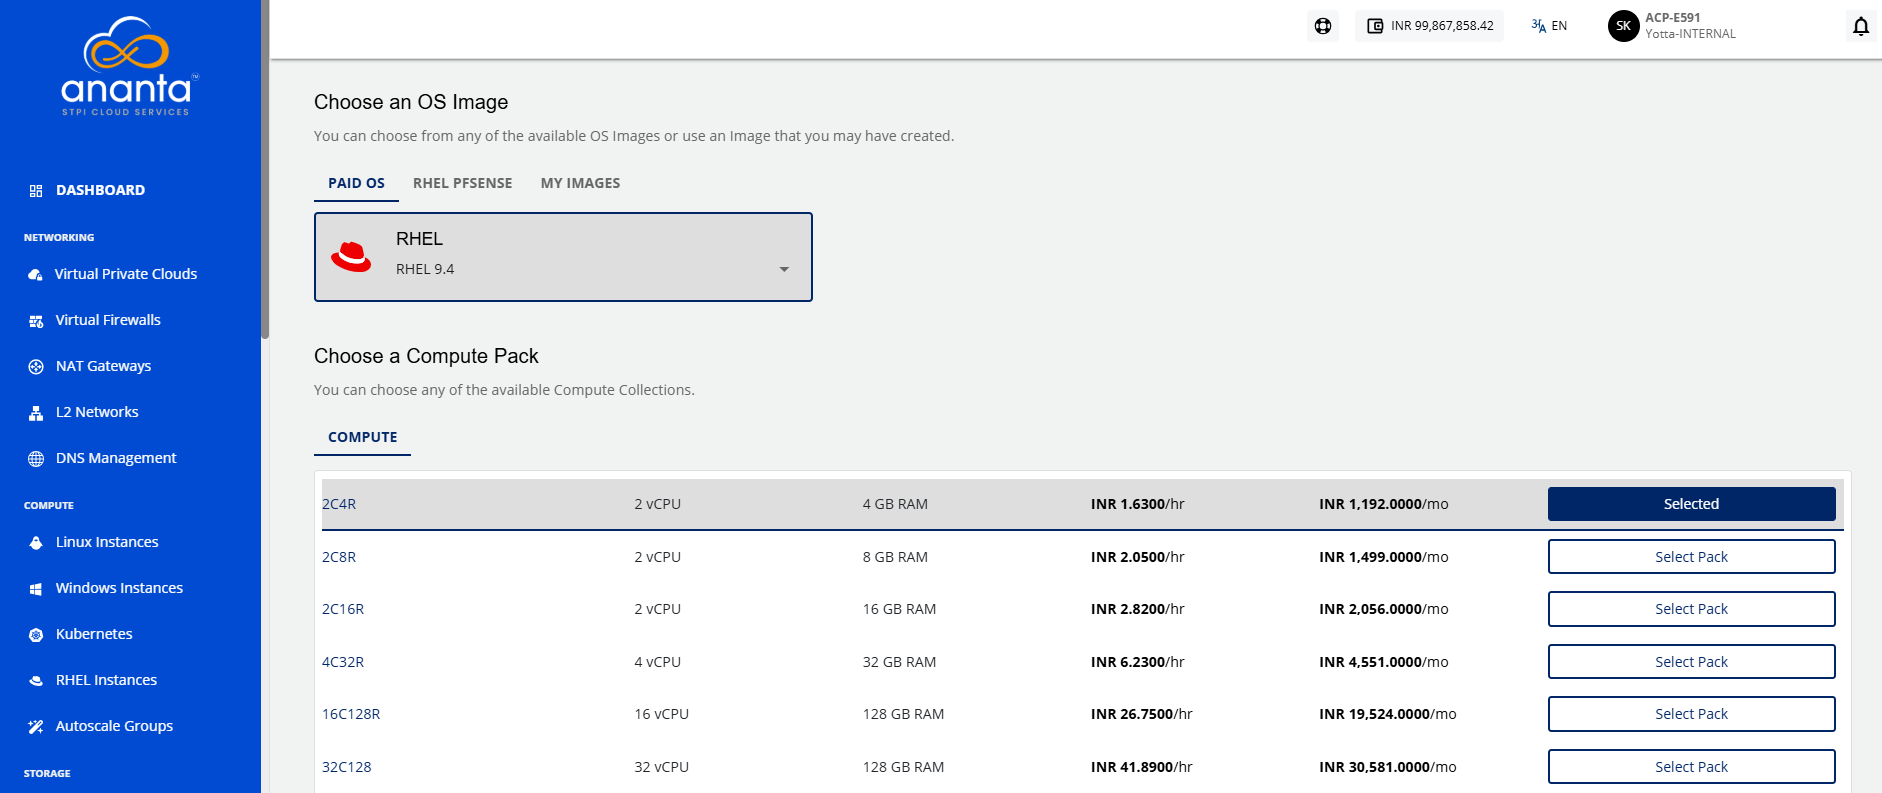
Task: Switch to the PAID OS tab
Action: (x=357, y=184)
